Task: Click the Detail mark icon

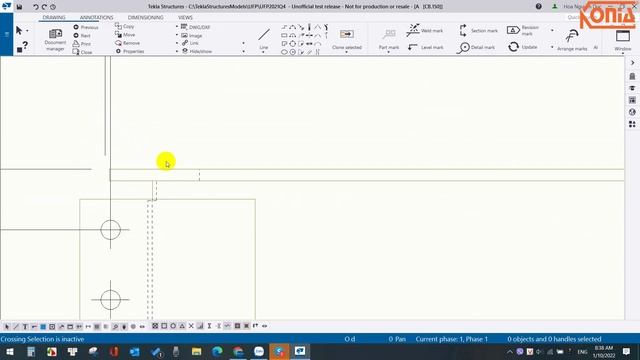Action: (x=464, y=47)
